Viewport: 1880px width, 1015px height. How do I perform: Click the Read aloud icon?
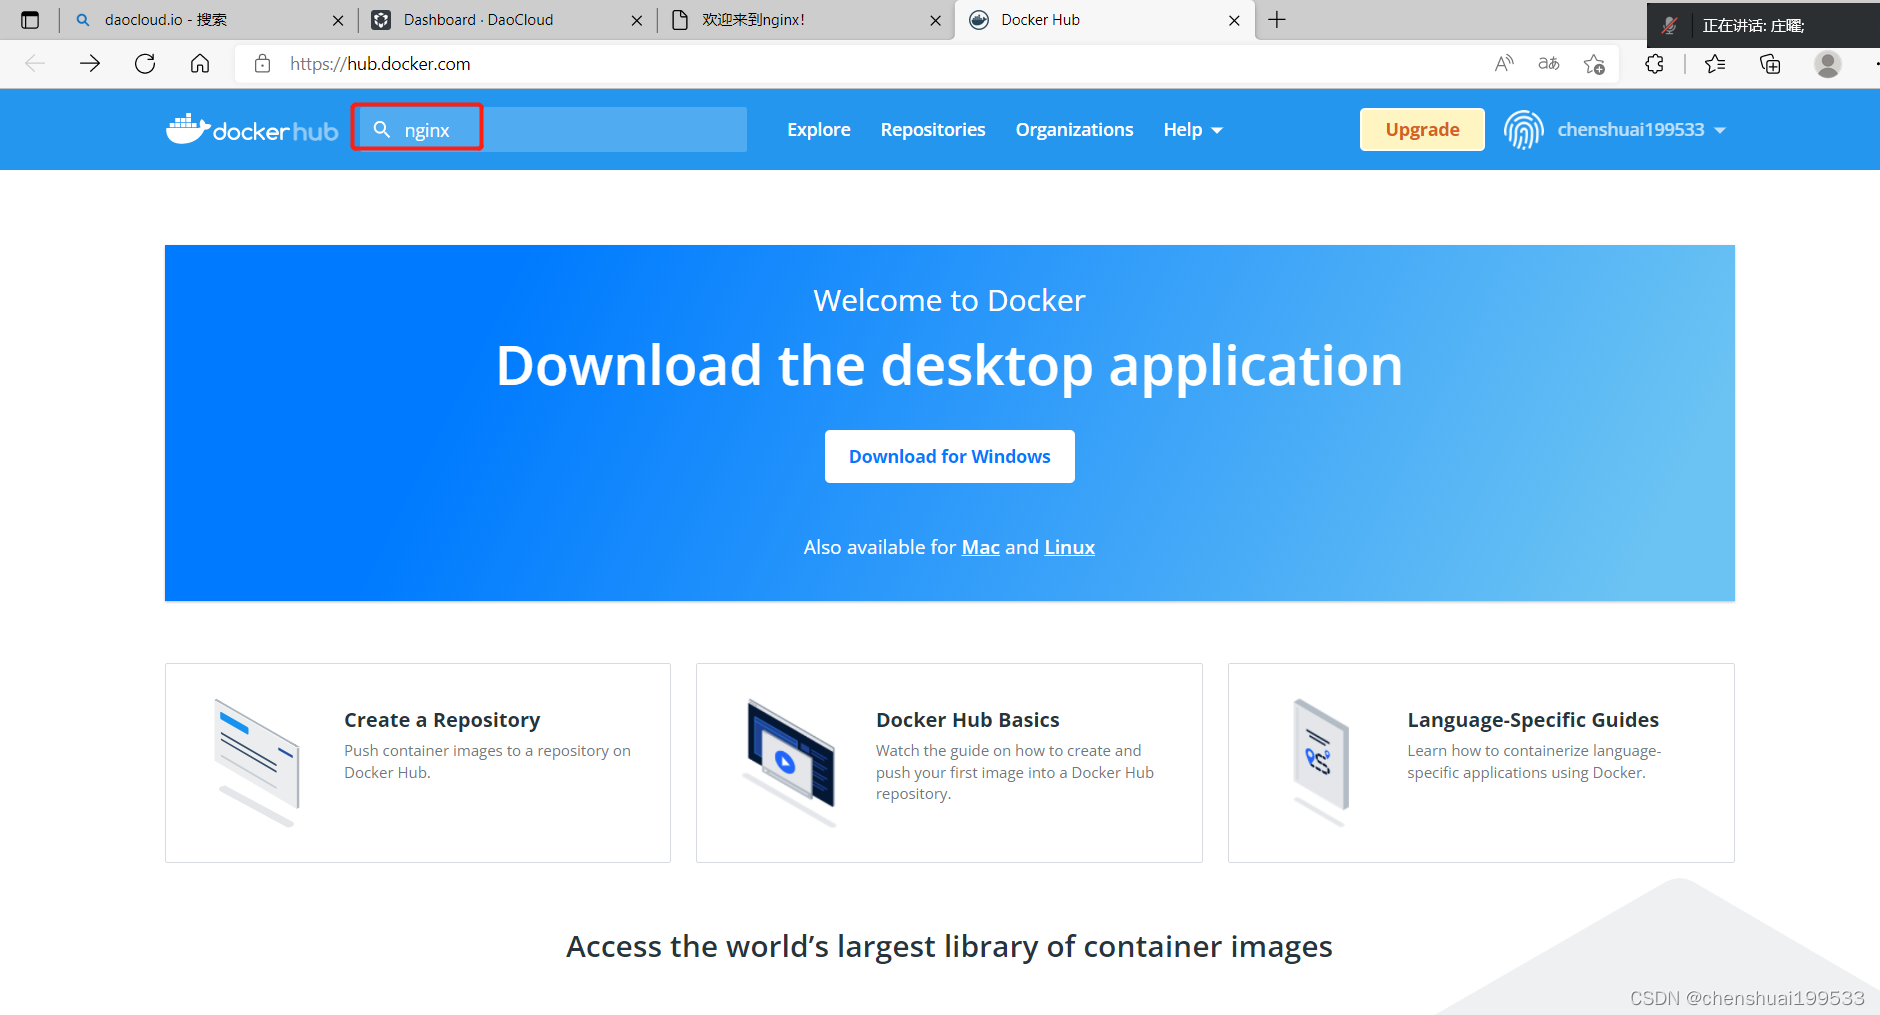(1504, 64)
